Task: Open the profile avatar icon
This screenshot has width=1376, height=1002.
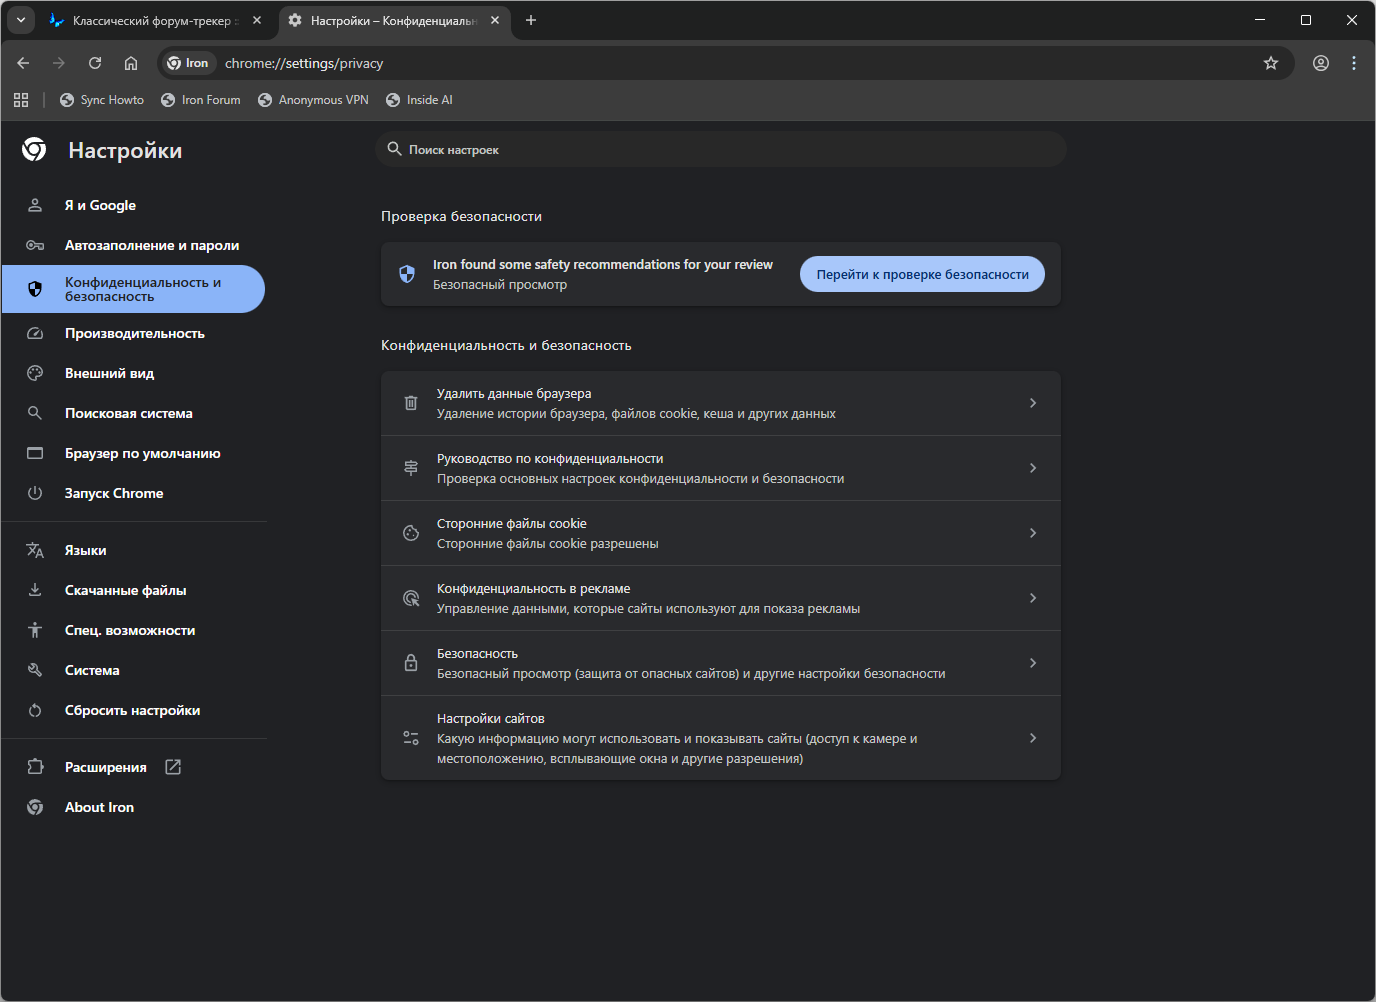Action: click(x=1321, y=63)
